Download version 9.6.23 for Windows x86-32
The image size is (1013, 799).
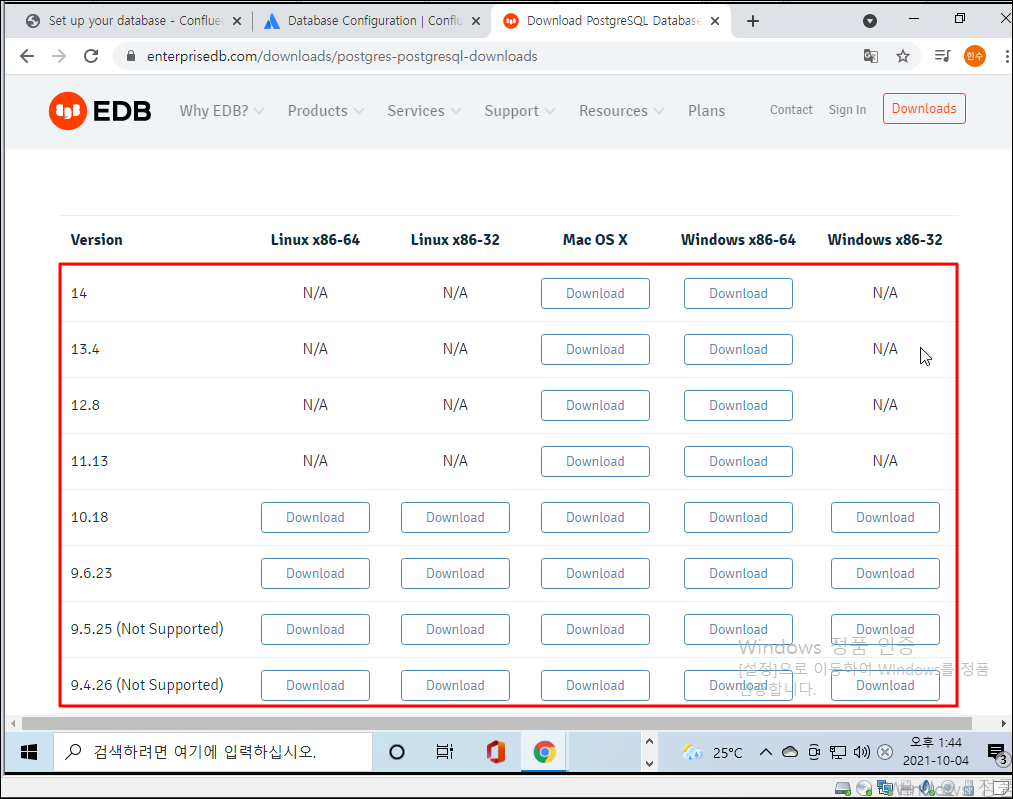[885, 574]
